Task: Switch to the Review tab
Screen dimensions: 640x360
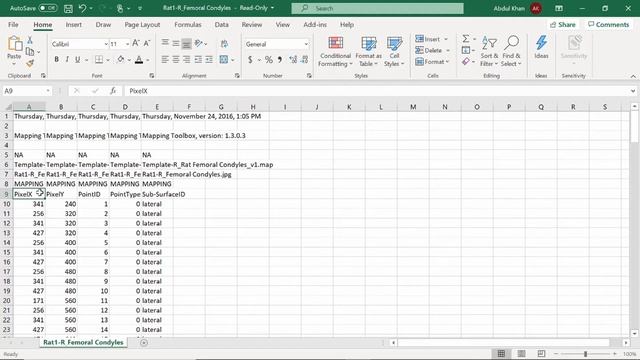Action: (251, 24)
